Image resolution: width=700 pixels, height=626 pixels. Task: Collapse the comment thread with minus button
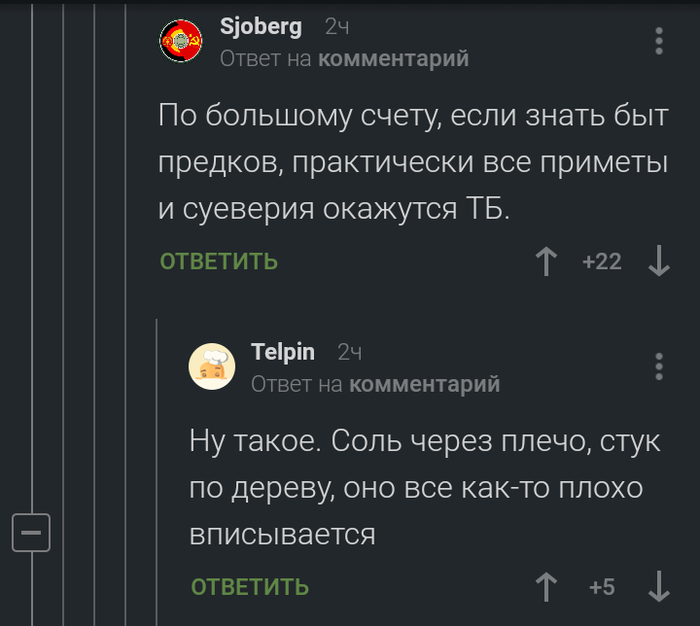pyautogui.click(x=31, y=532)
